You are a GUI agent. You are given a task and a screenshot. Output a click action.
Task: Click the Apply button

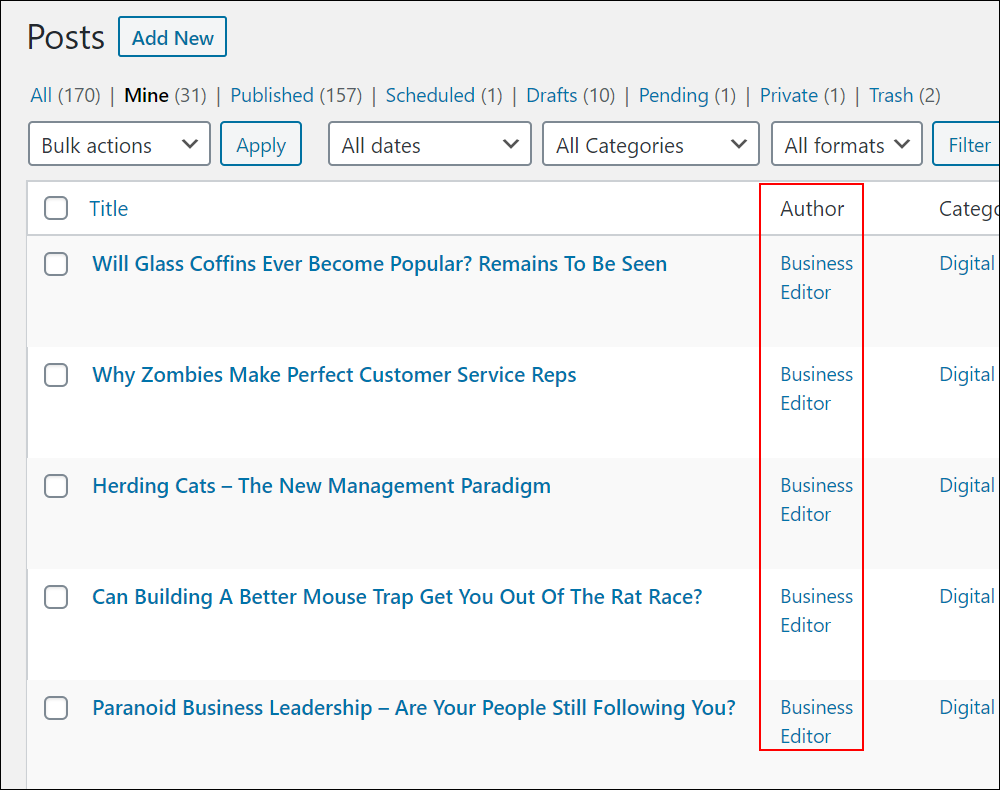click(261, 144)
